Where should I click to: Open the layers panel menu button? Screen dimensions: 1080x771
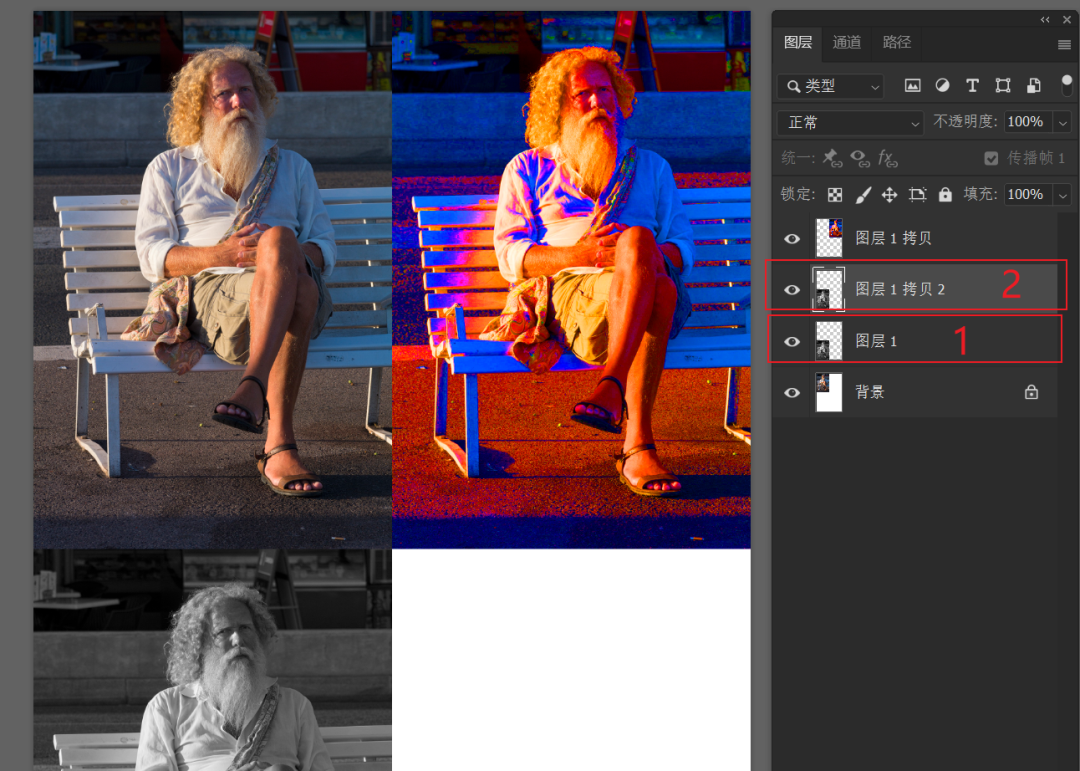(1064, 45)
